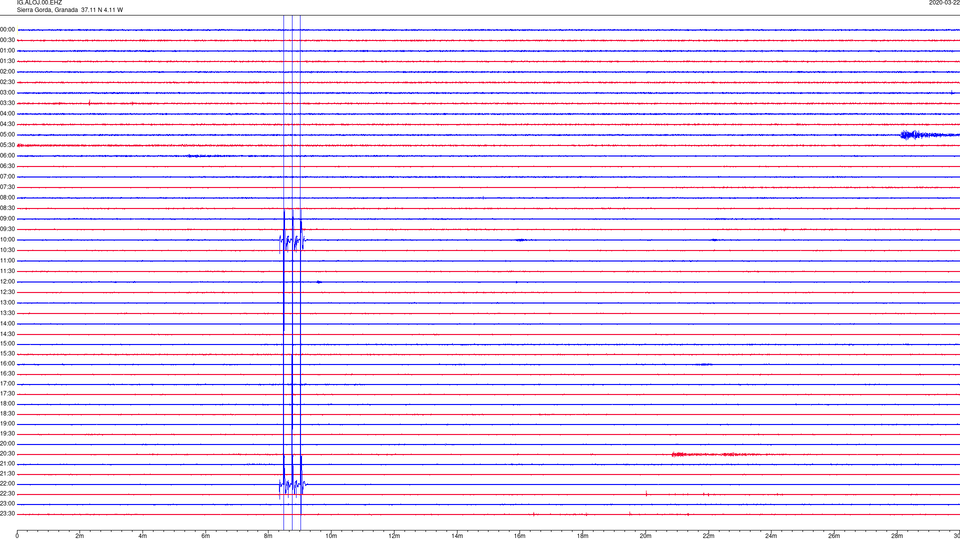The image size is (960, 540).
Task: Click the 2m tick on the minute axis
Action: pos(80,536)
